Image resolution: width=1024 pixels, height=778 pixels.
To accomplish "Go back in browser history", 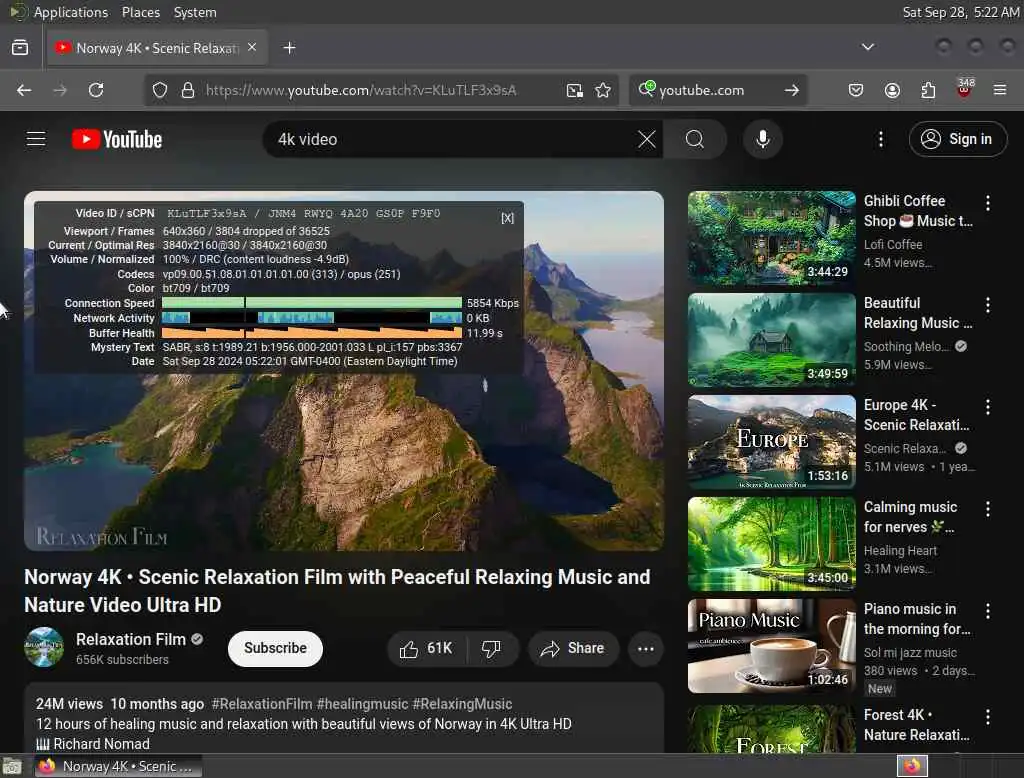I will pos(24,90).
